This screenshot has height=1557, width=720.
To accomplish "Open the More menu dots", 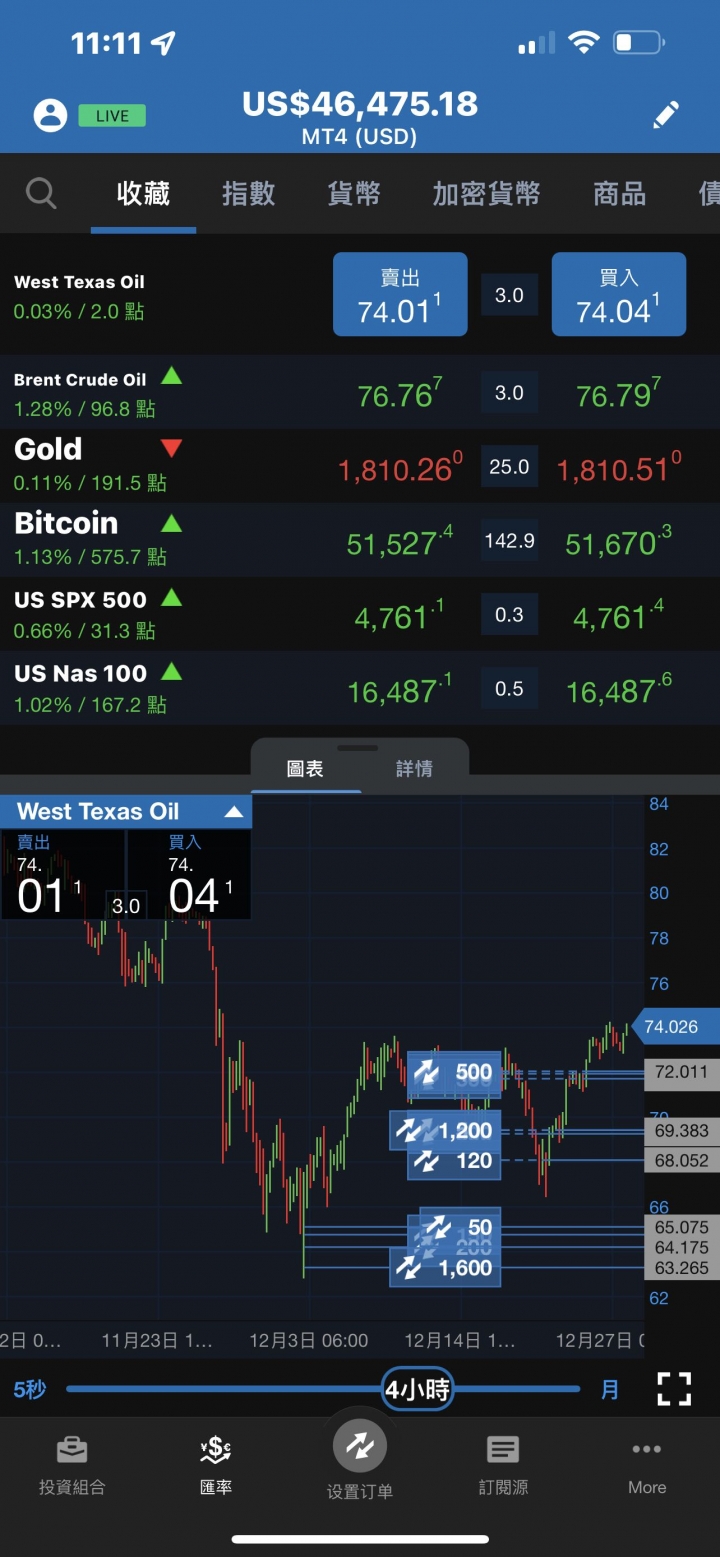I will coord(647,1448).
